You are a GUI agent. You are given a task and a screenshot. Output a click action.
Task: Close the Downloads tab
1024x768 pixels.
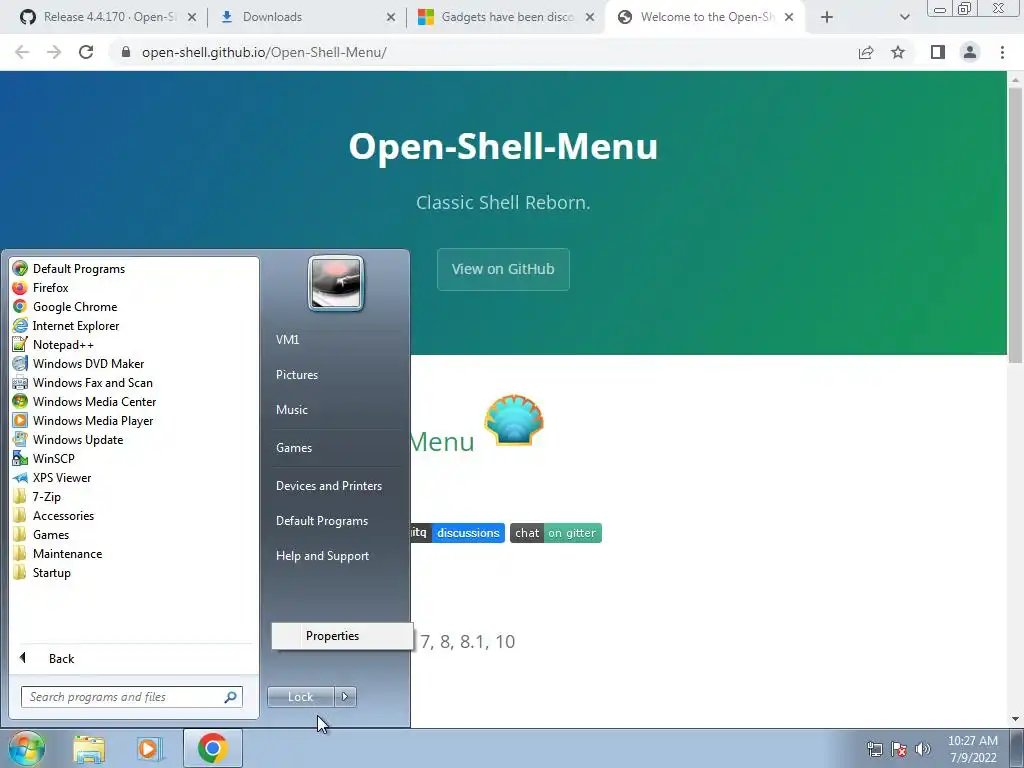pyautogui.click(x=391, y=17)
